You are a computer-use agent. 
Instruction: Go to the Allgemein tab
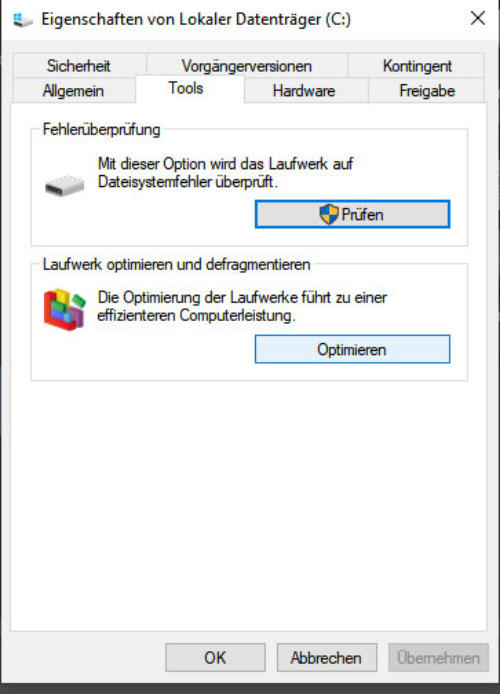tap(73, 91)
